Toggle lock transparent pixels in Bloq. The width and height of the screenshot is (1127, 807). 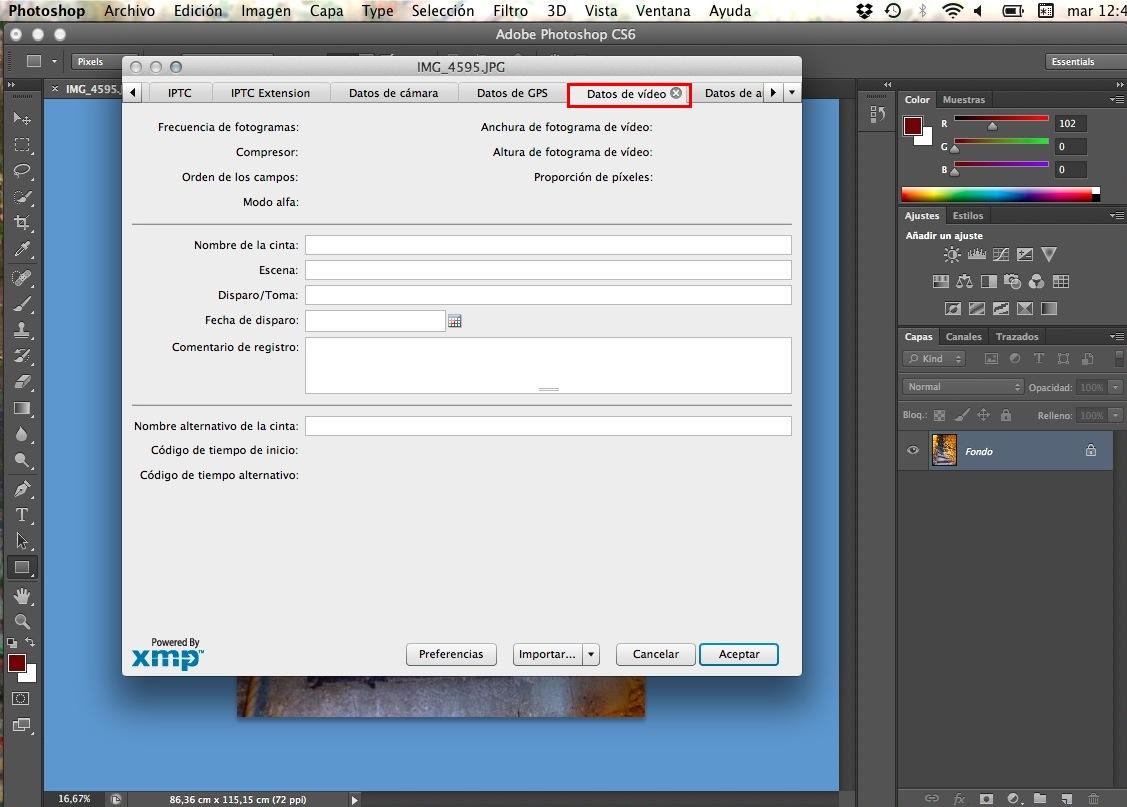(939, 415)
